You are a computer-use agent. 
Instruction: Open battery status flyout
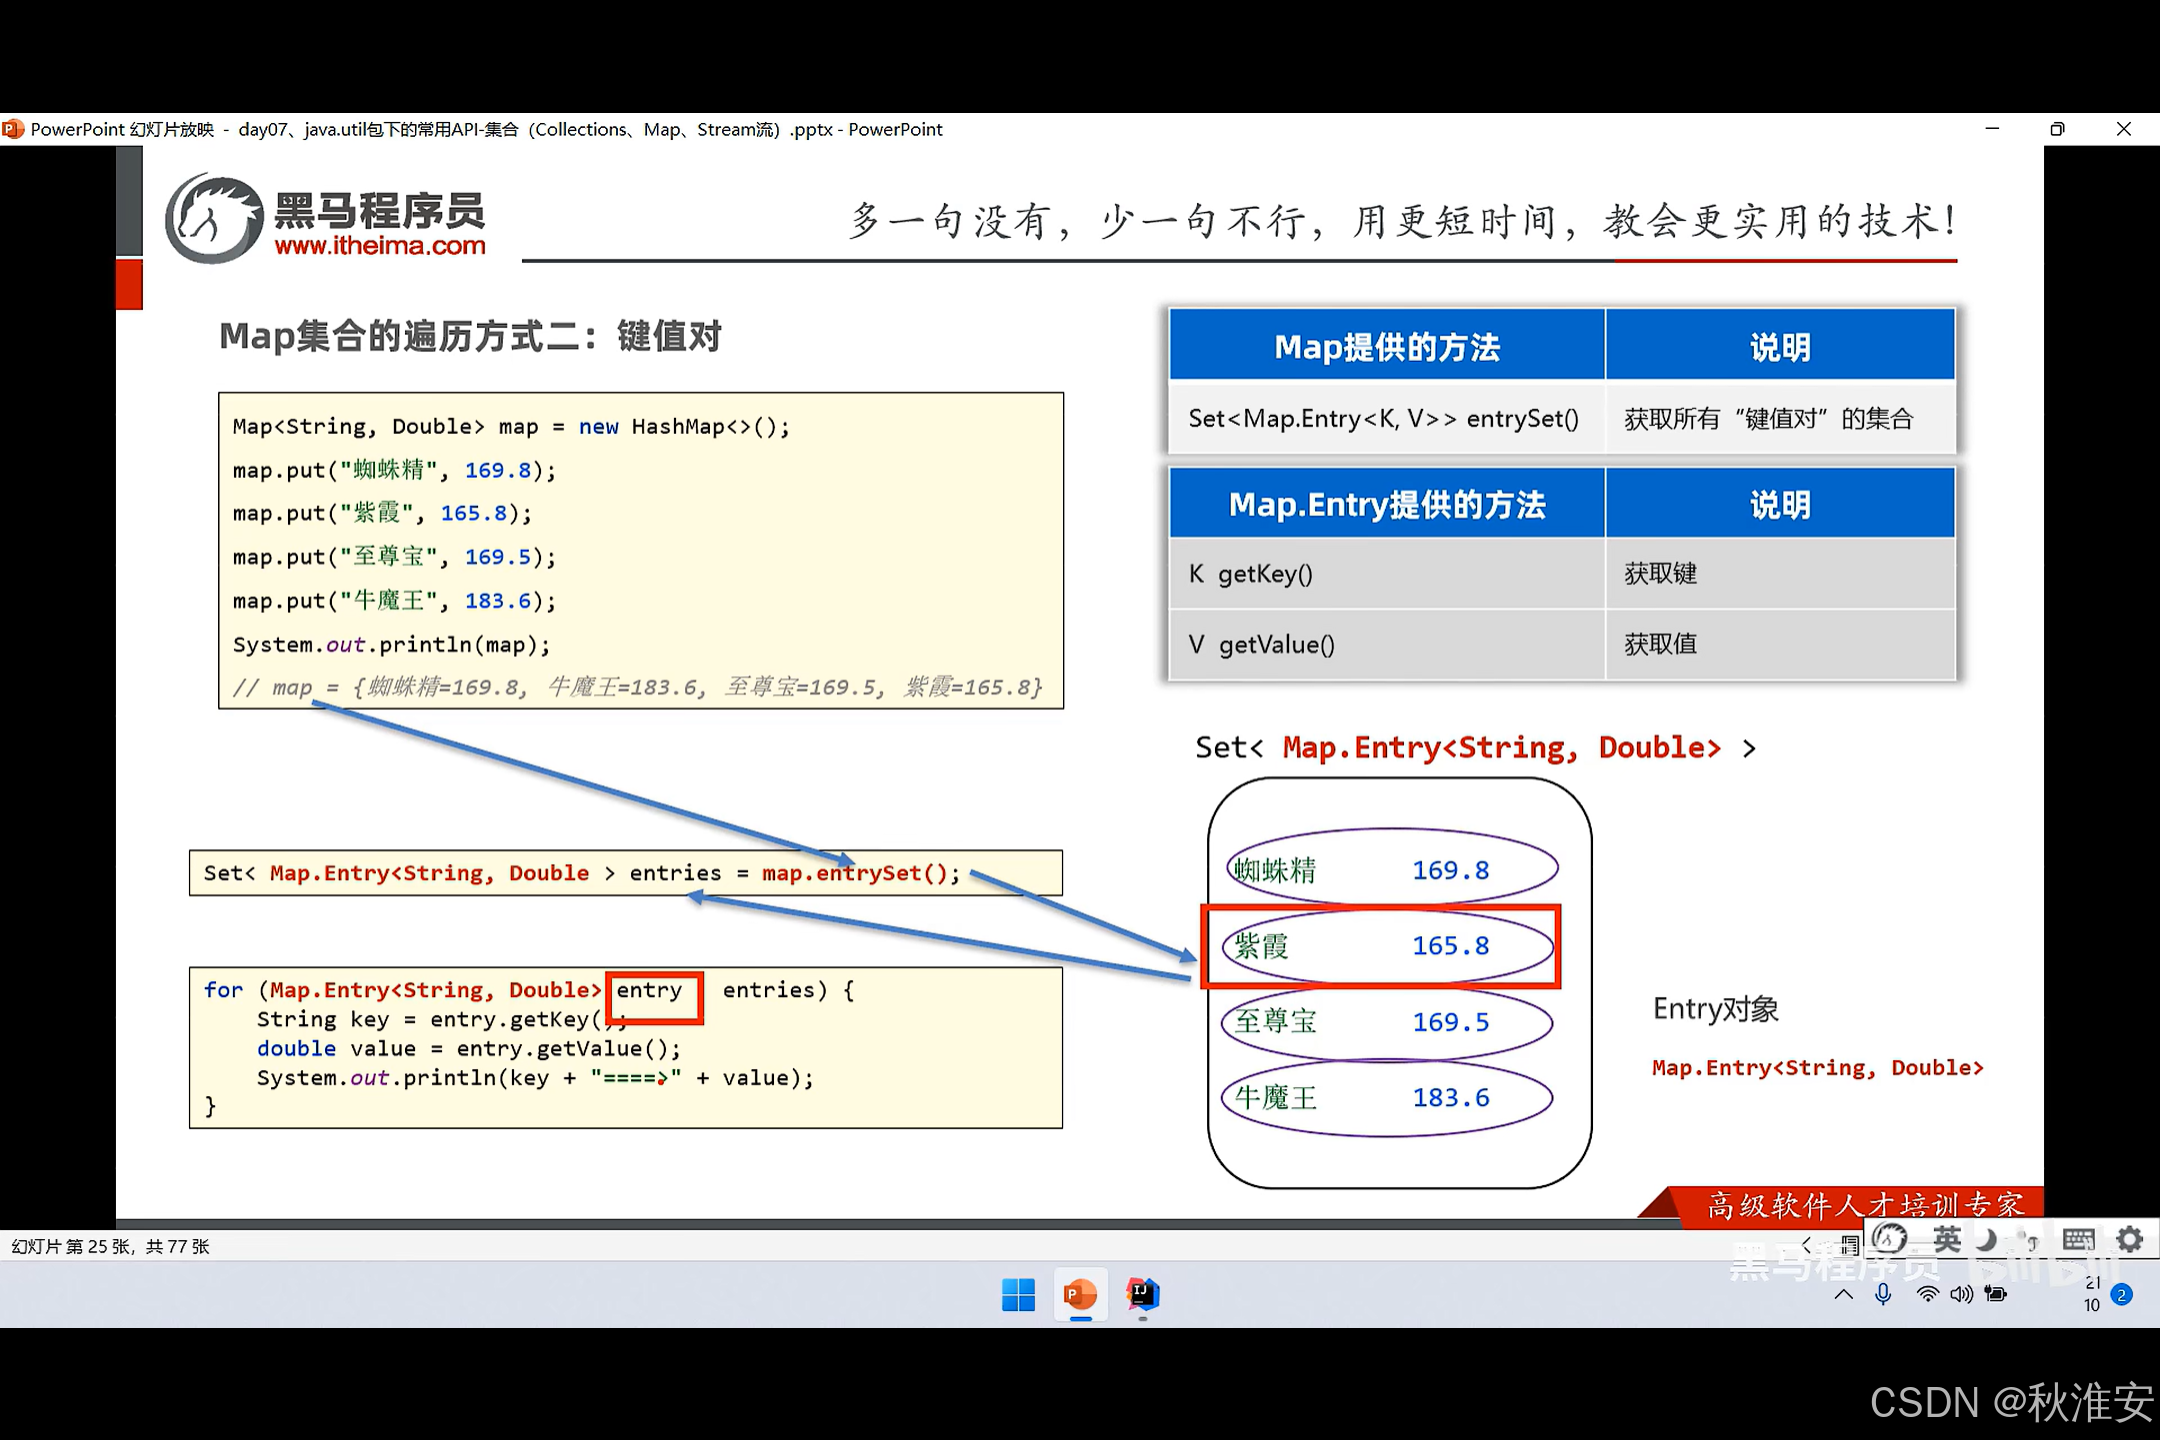click(x=1996, y=1296)
